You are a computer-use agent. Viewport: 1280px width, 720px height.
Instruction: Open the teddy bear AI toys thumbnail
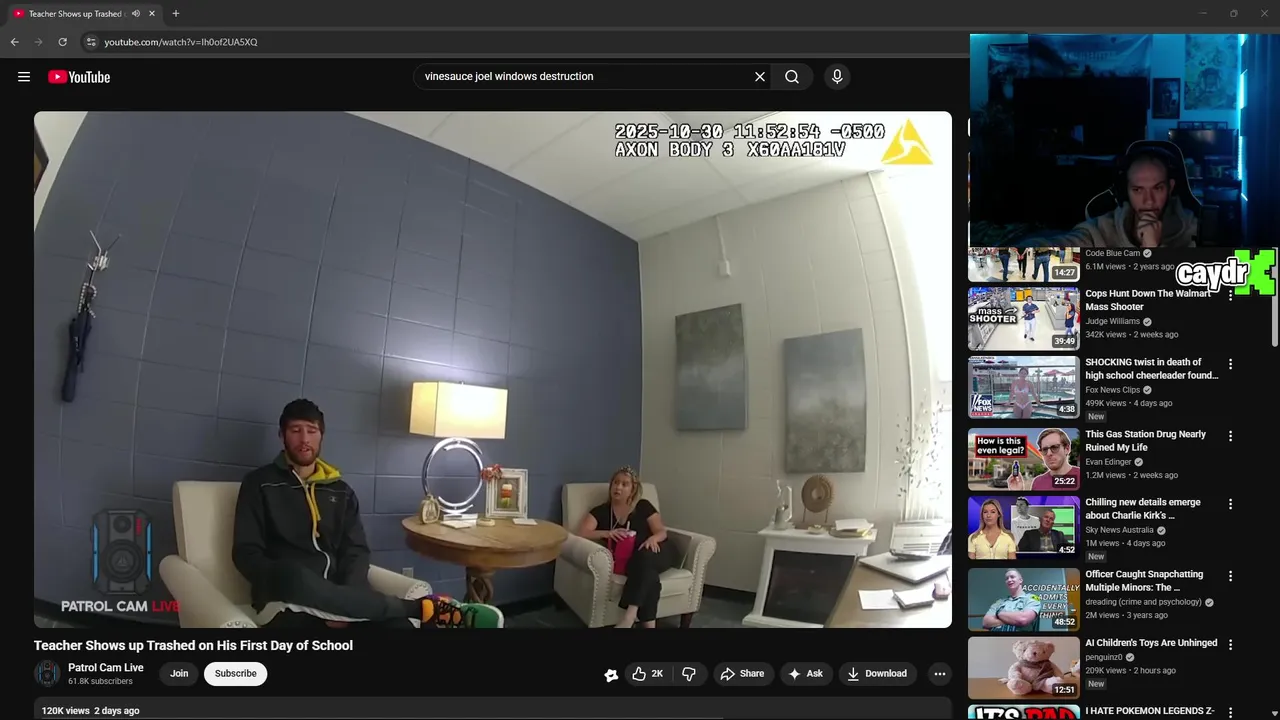click(1023, 667)
